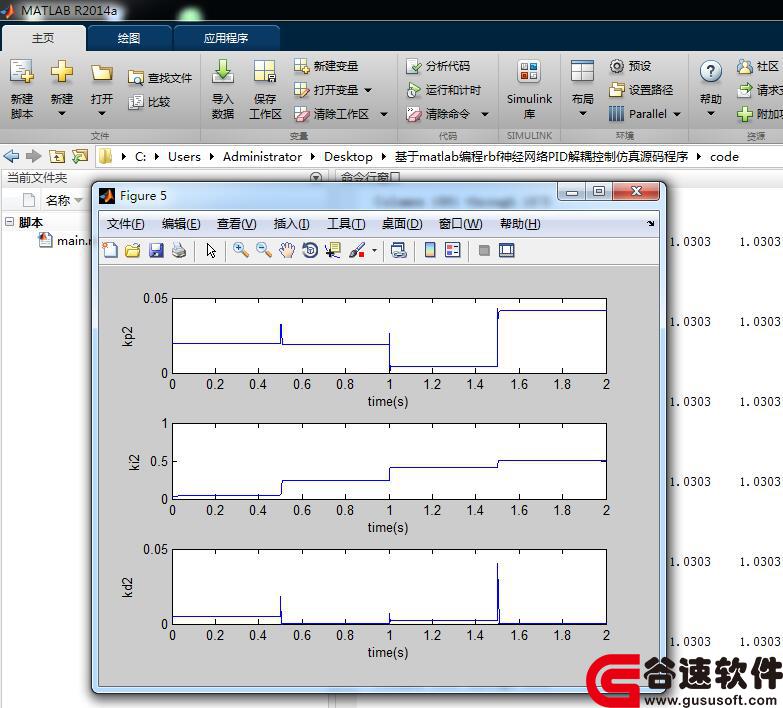The image size is (783, 708).
Task: Click the Compare (比较) button
Action: point(149,102)
